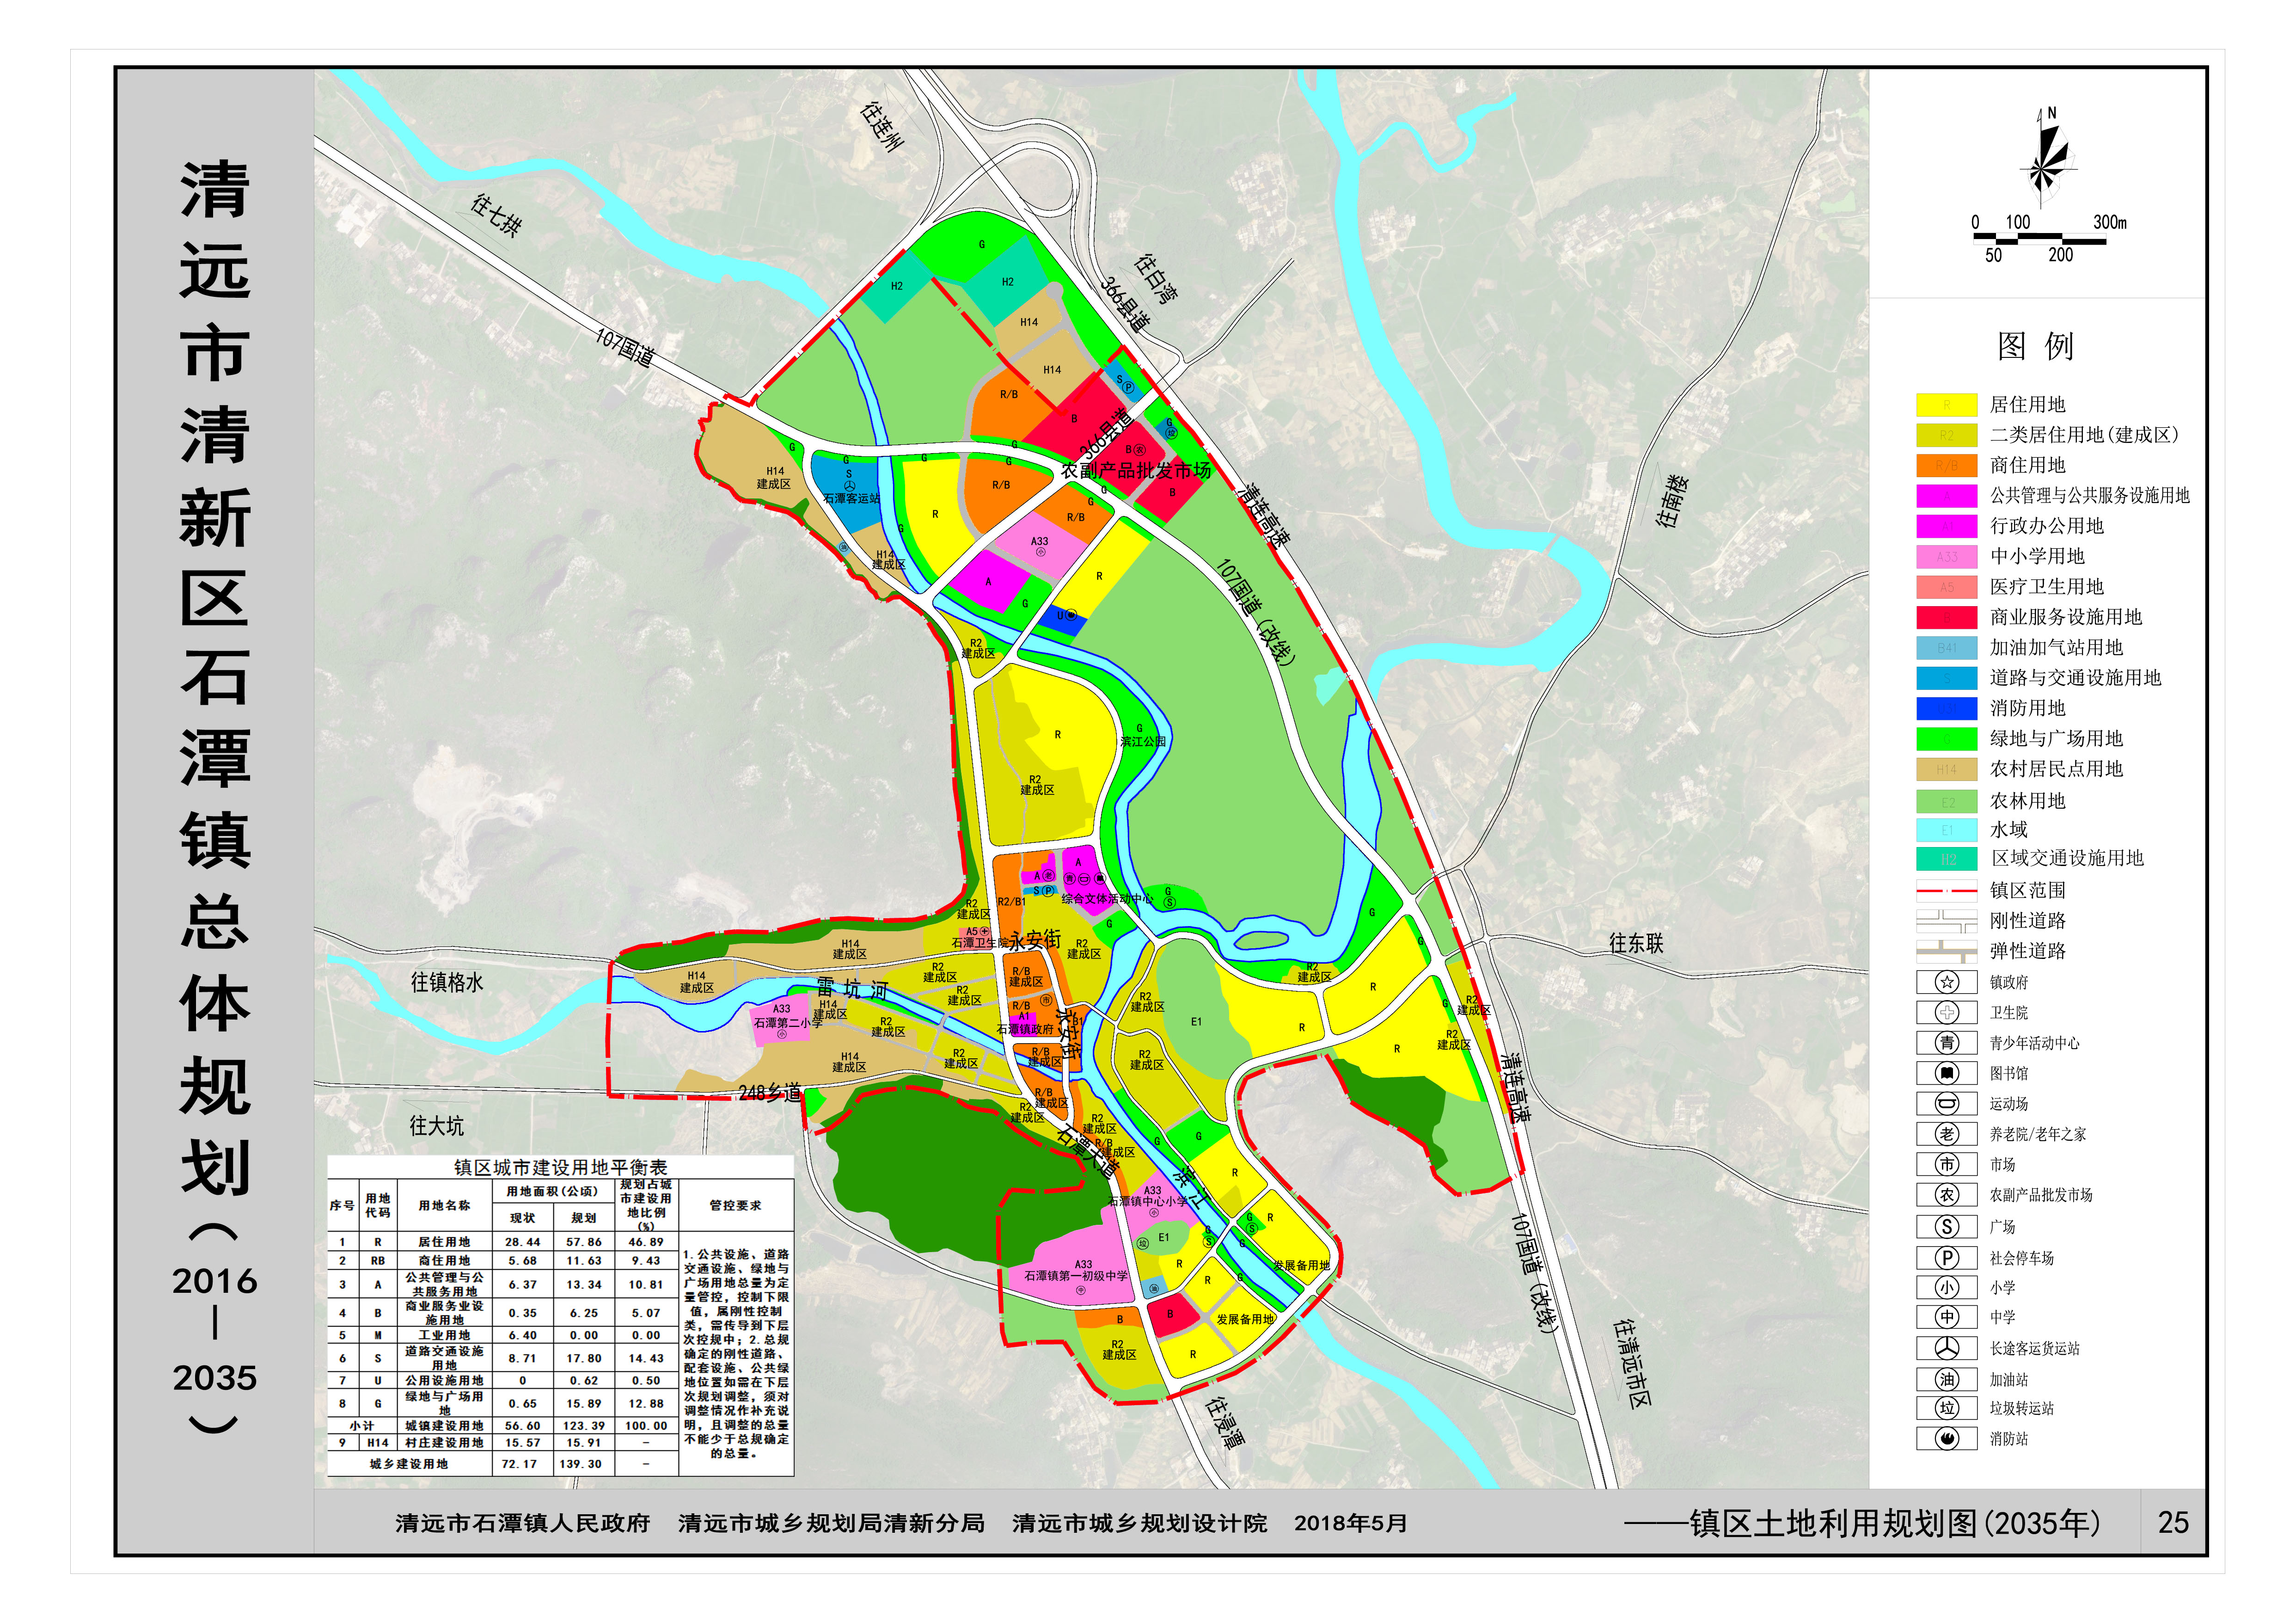Click the 镇区范围 red dashed line sample
This screenshot has width=2296, height=1622.
click(x=1946, y=890)
